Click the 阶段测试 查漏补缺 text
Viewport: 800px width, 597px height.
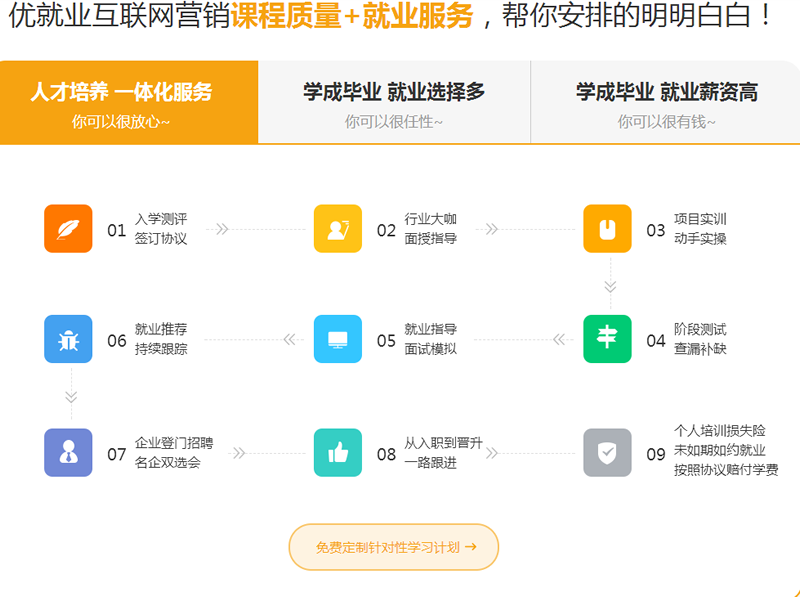(700, 339)
